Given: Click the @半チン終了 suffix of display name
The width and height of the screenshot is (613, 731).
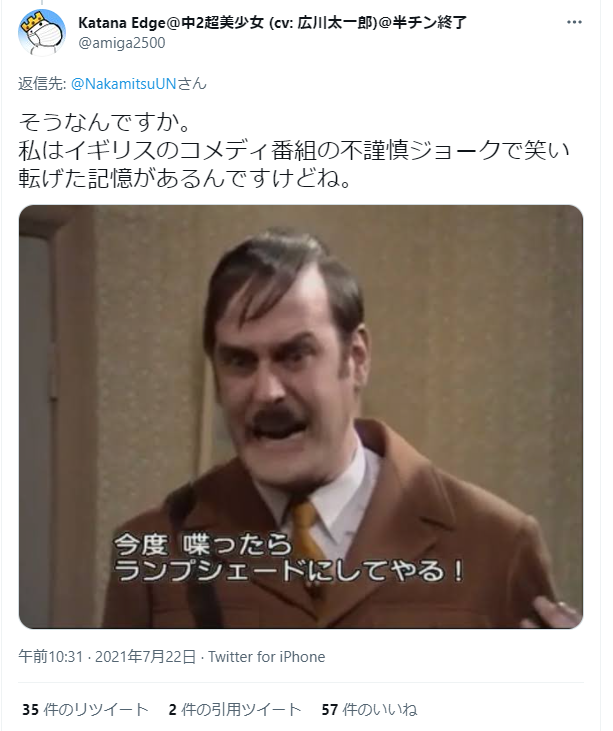Looking at the screenshot, I should tap(421, 22).
